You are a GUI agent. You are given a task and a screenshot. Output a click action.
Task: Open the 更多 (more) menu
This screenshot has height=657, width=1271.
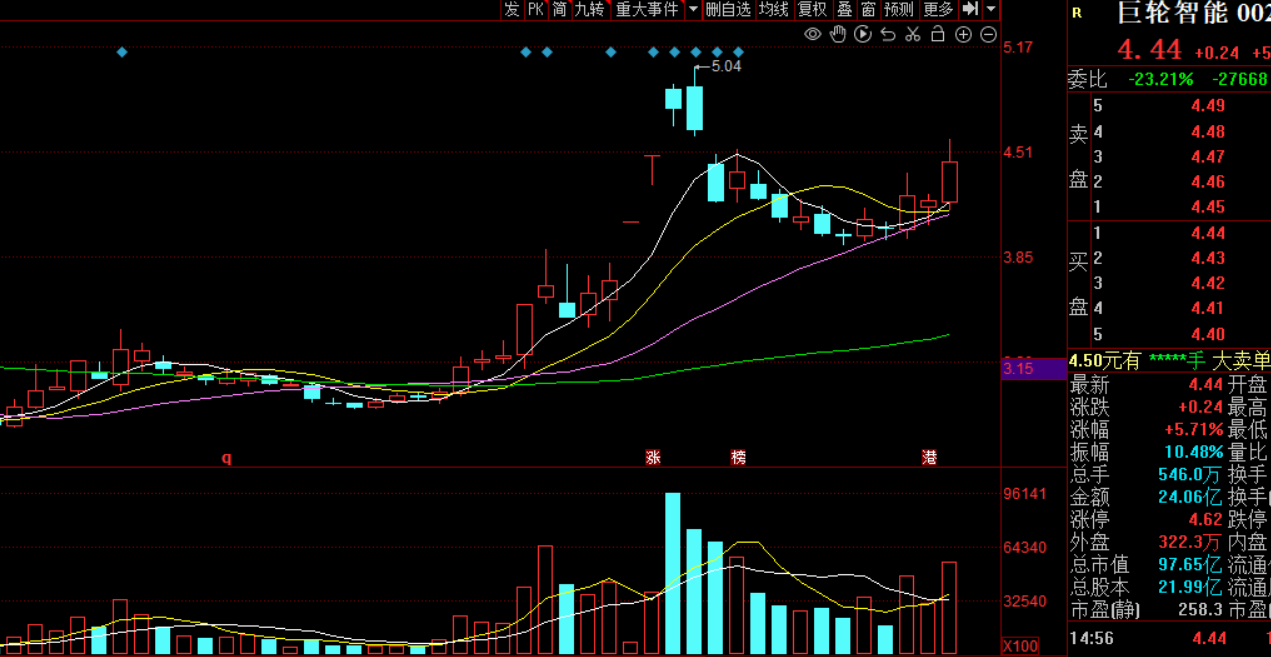(938, 9)
